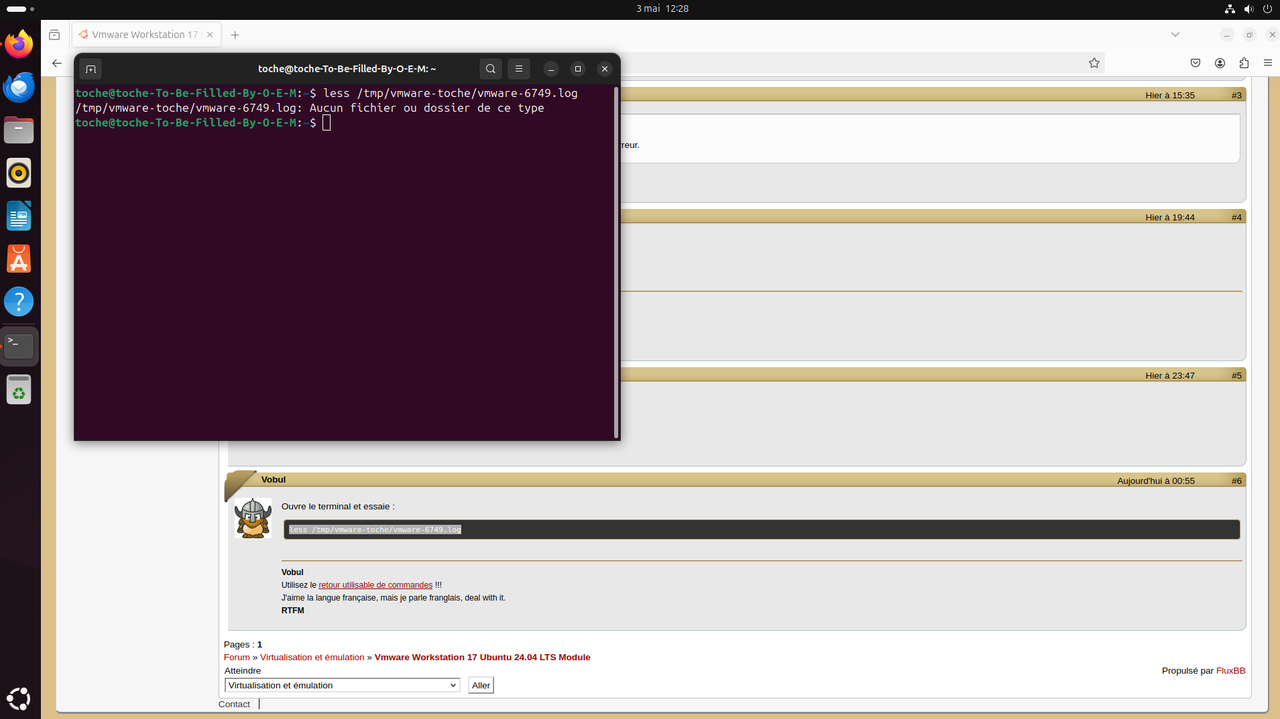Viewport: 1280px width, 719px height.
Task: Open Virtualisation et émulation breadcrumb link
Action: pyautogui.click(x=312, y=657)
